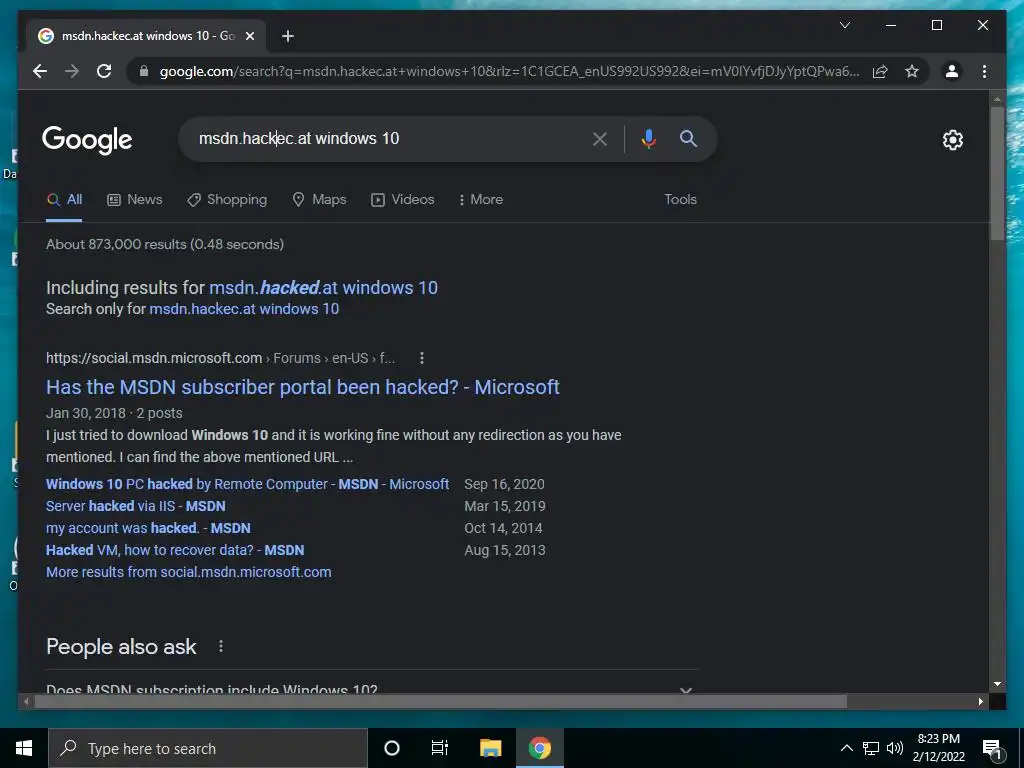This screenshot has width=1024, height=768.
Task: Open 'Windows 10 PC hacked by Remote Computer' link
Action: coord(248,485)
